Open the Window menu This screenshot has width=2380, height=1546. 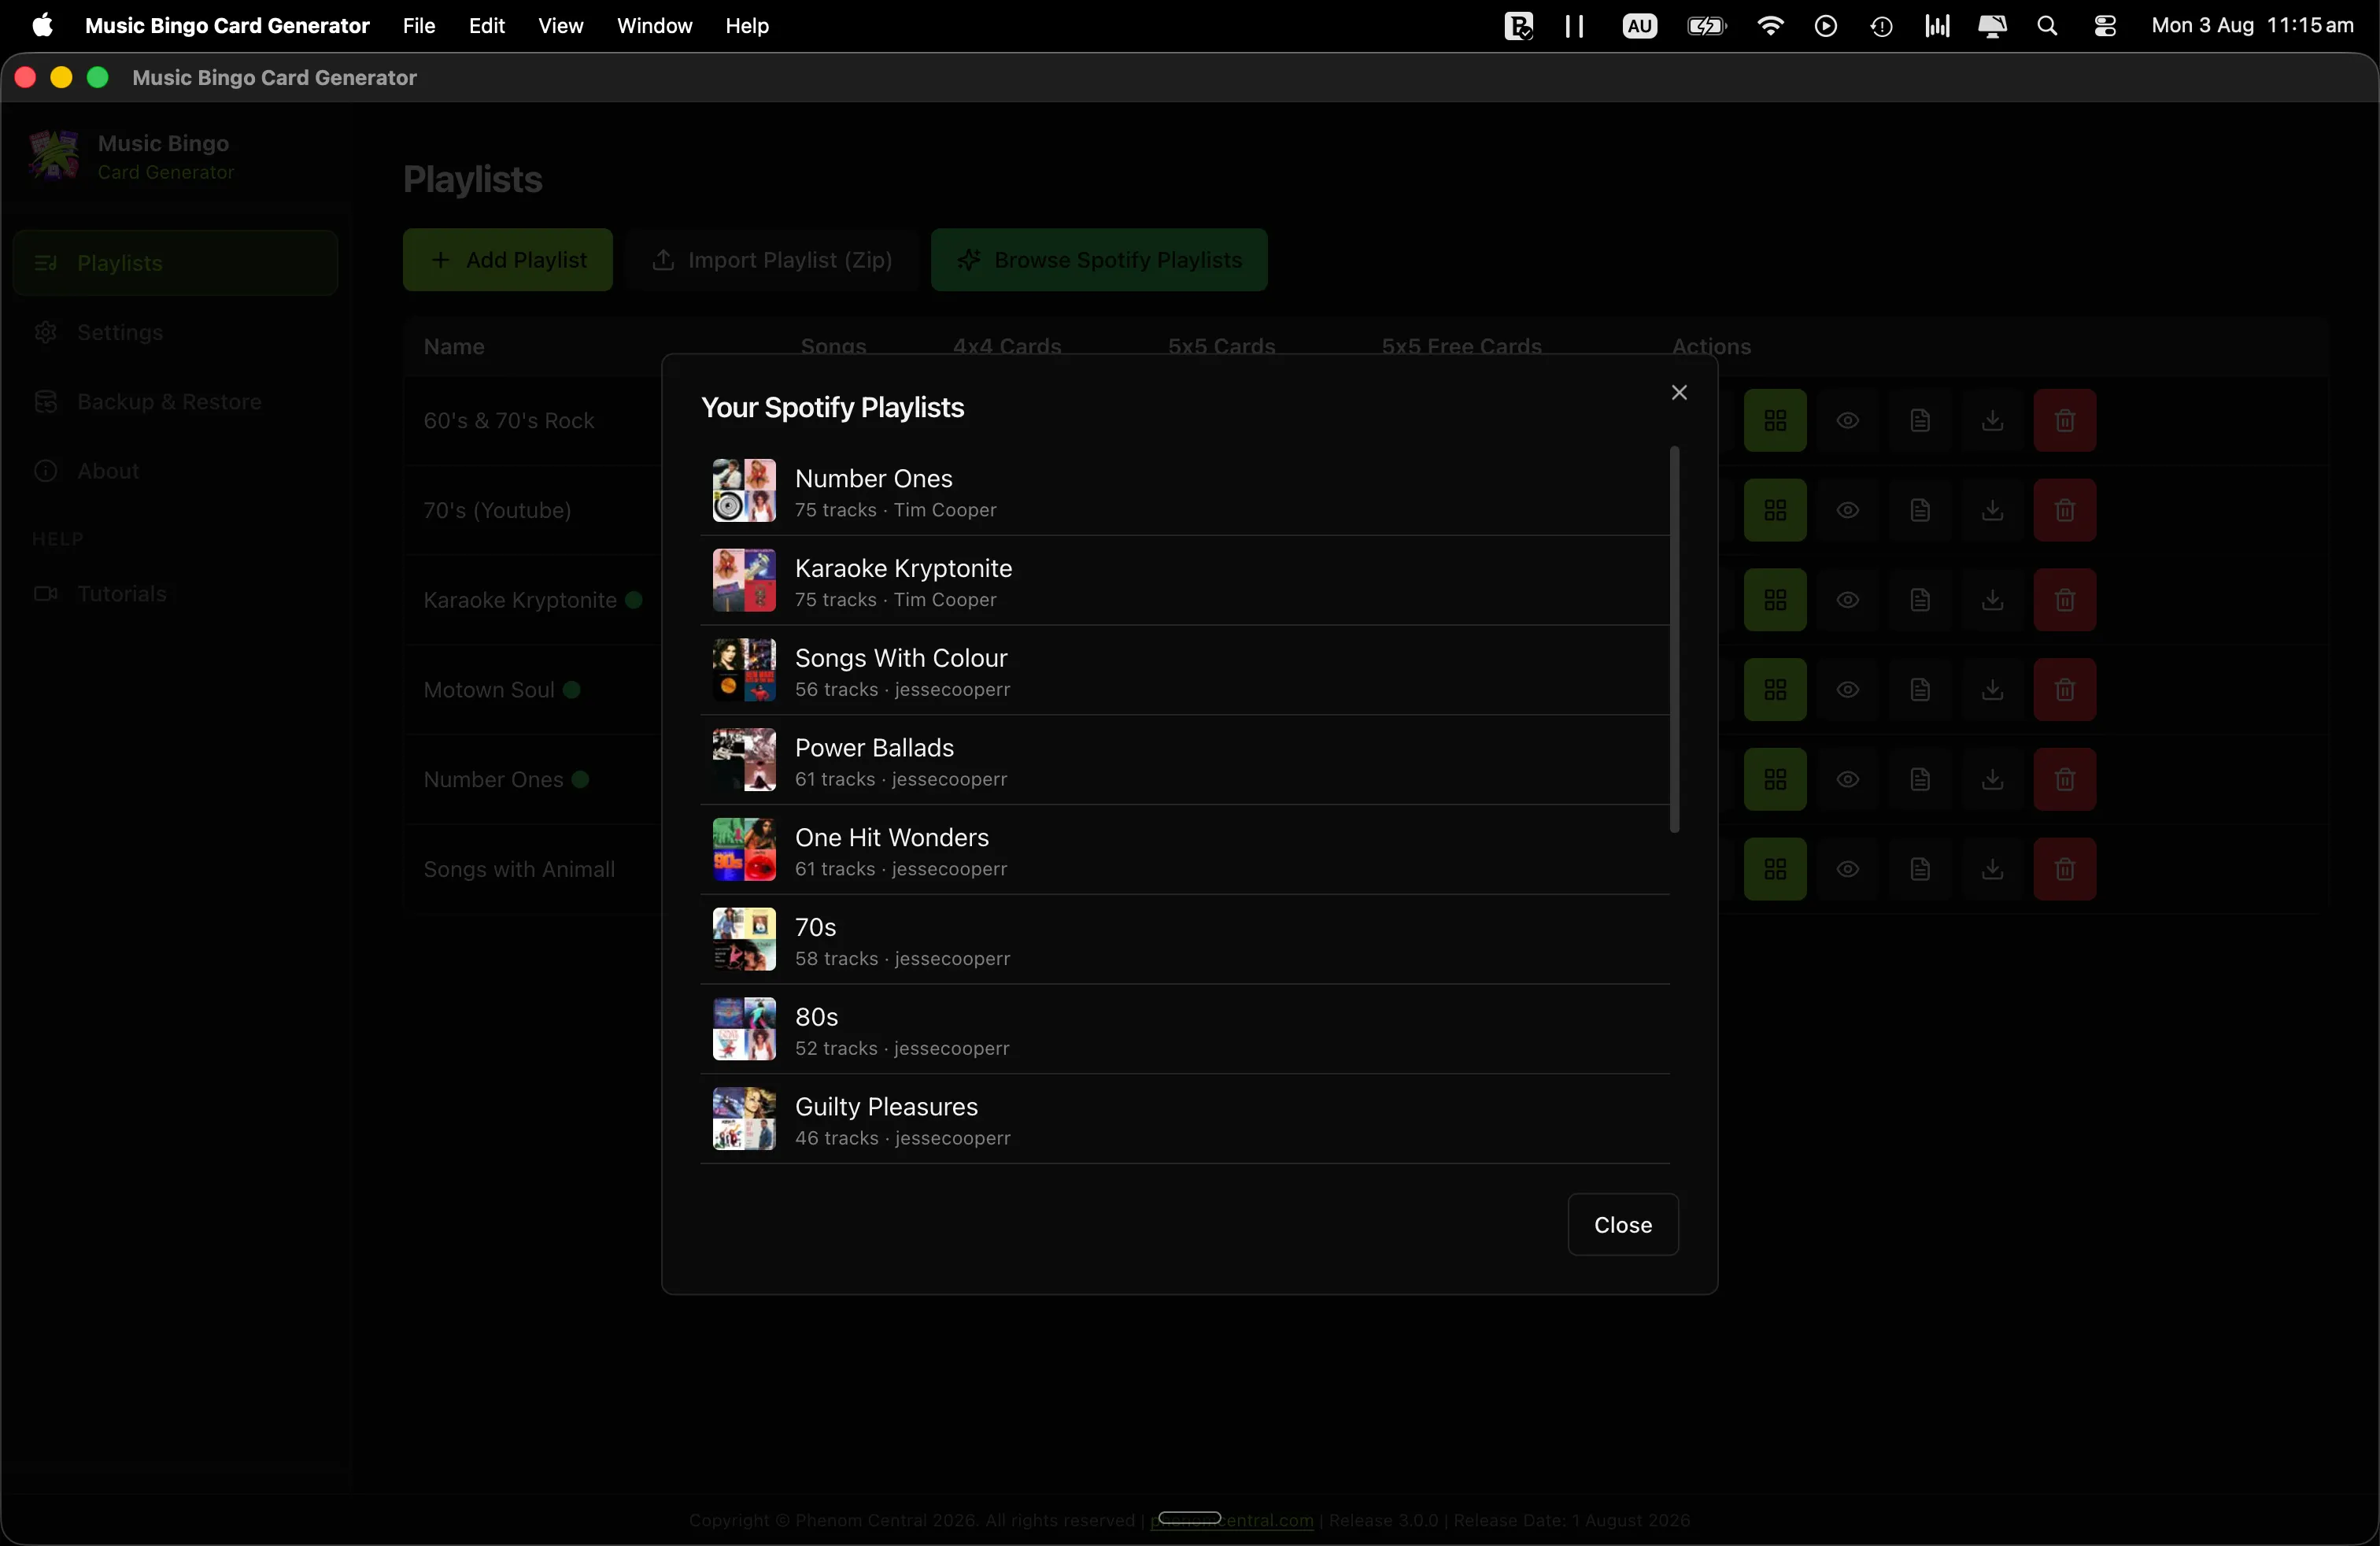(x=654, y=26)
